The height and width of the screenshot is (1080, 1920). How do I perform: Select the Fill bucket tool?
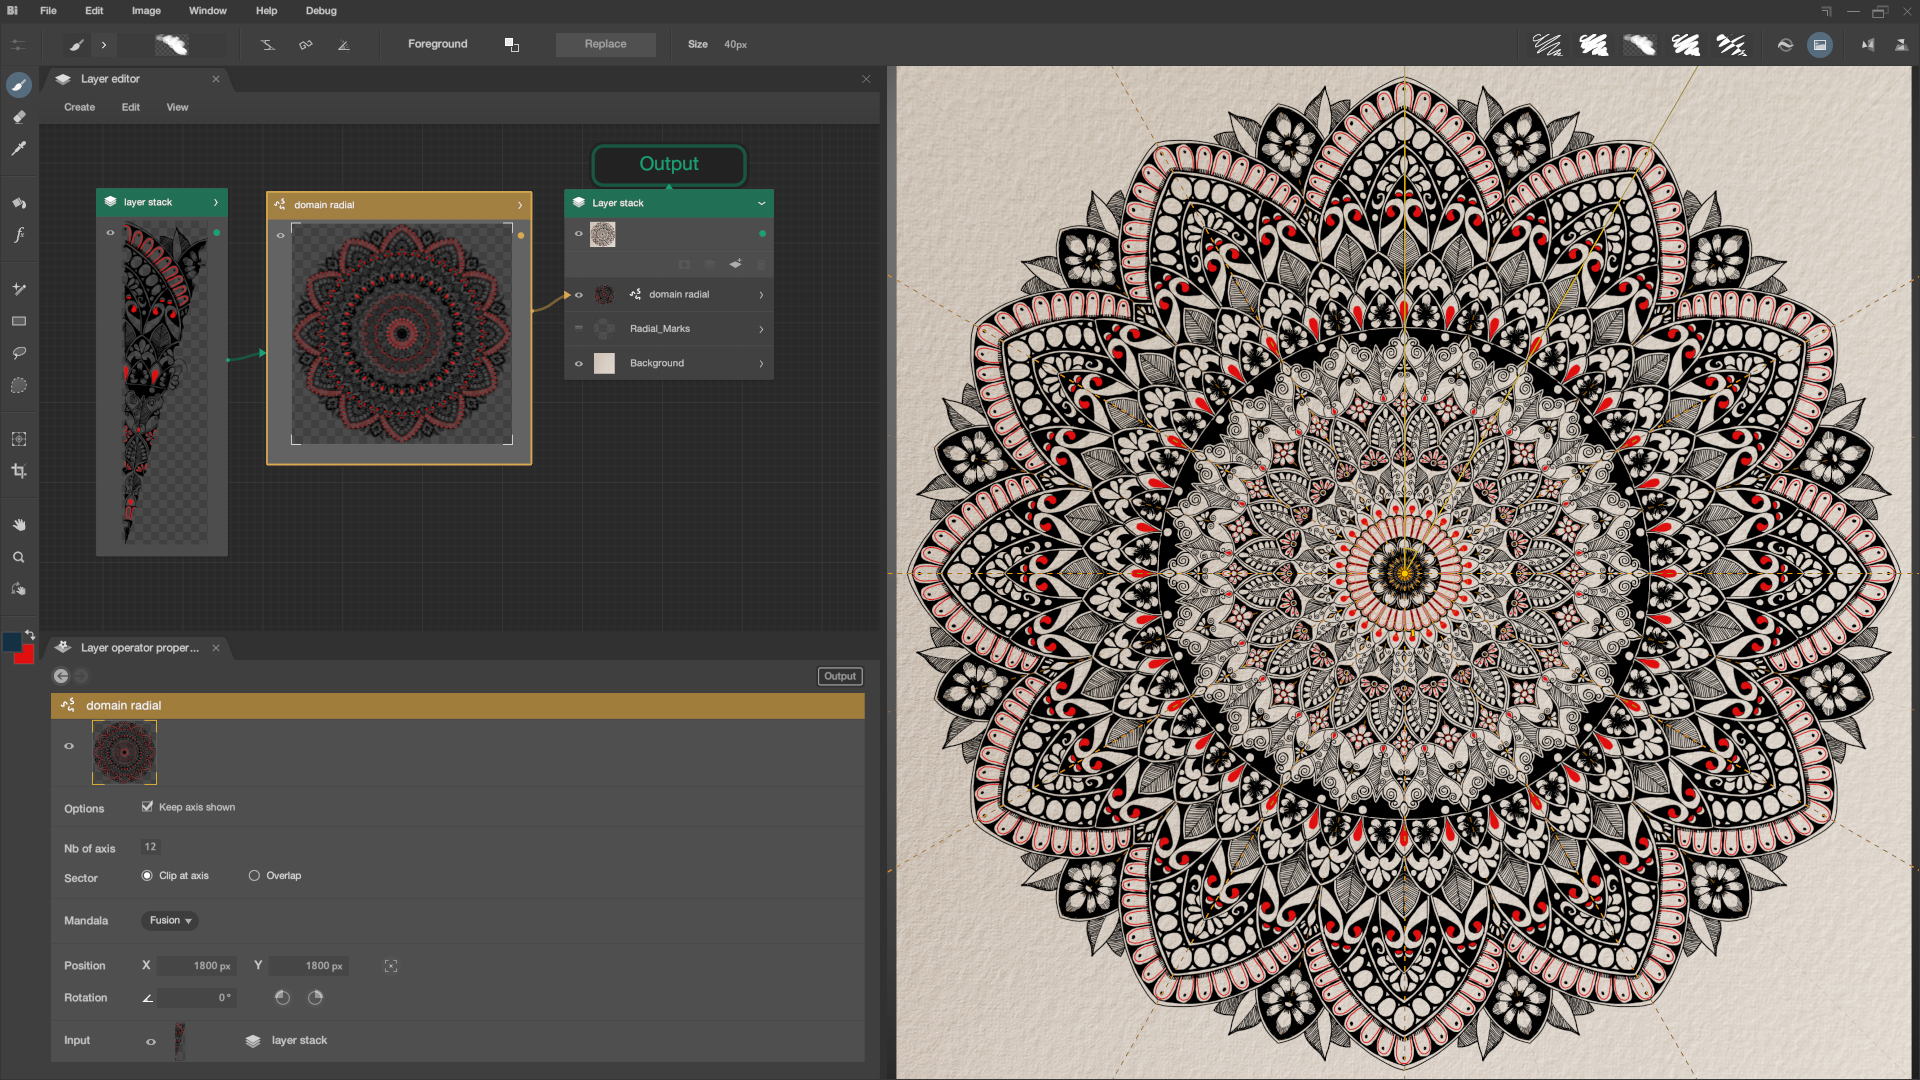click(19, 203)
